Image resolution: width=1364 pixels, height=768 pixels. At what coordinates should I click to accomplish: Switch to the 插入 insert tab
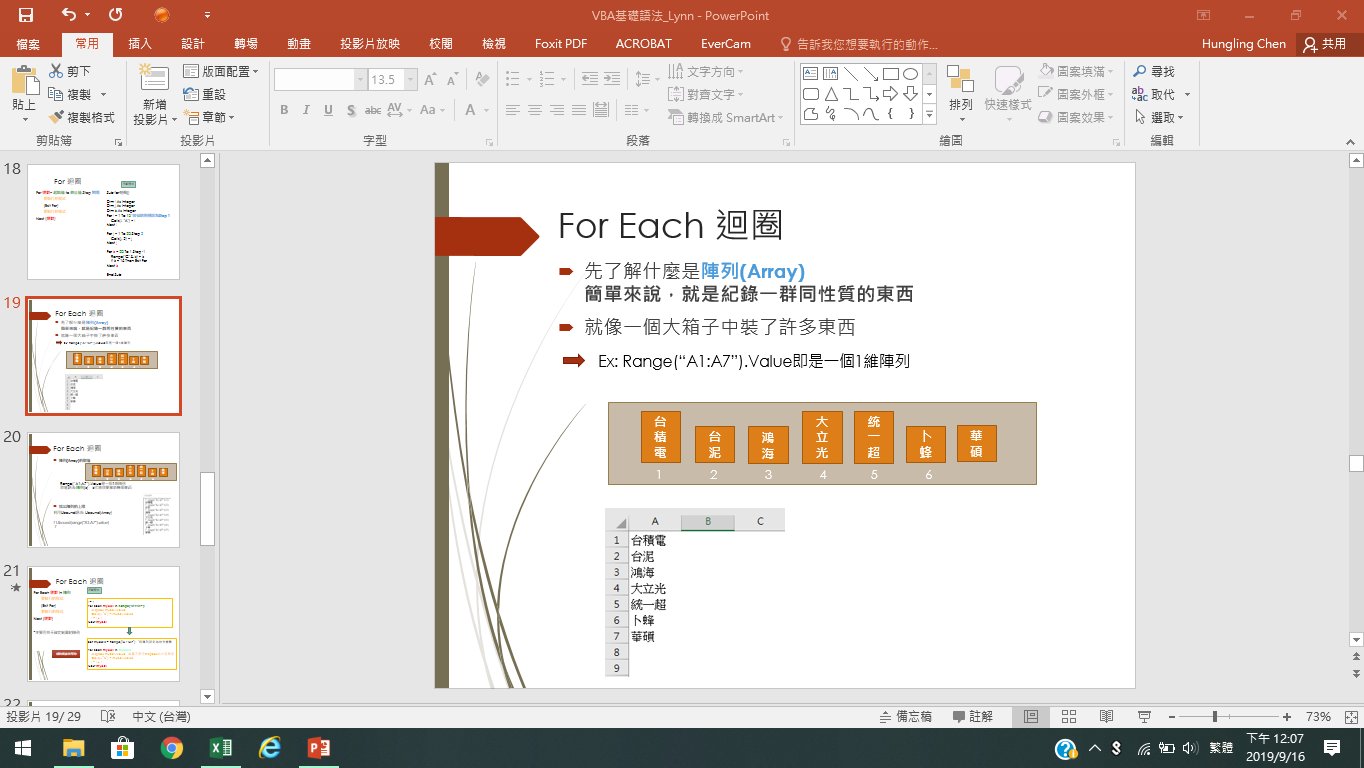coord(140,44)
